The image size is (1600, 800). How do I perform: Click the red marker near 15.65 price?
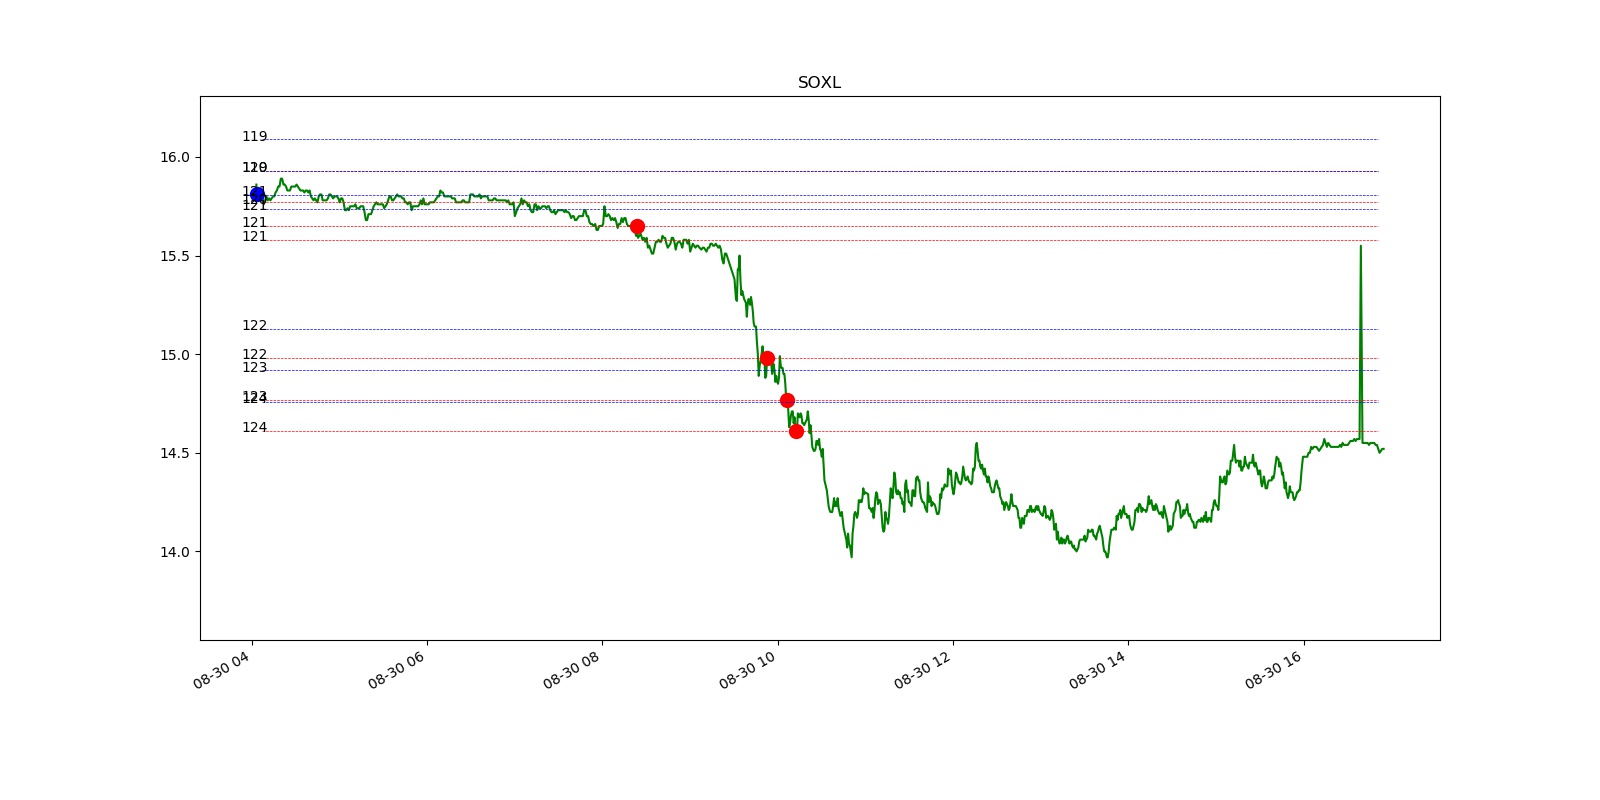point(637,227)
